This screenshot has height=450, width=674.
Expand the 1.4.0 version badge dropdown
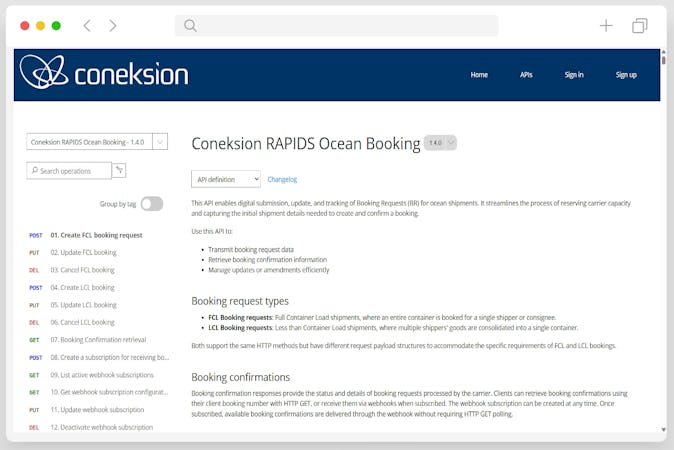pos(440,143)
